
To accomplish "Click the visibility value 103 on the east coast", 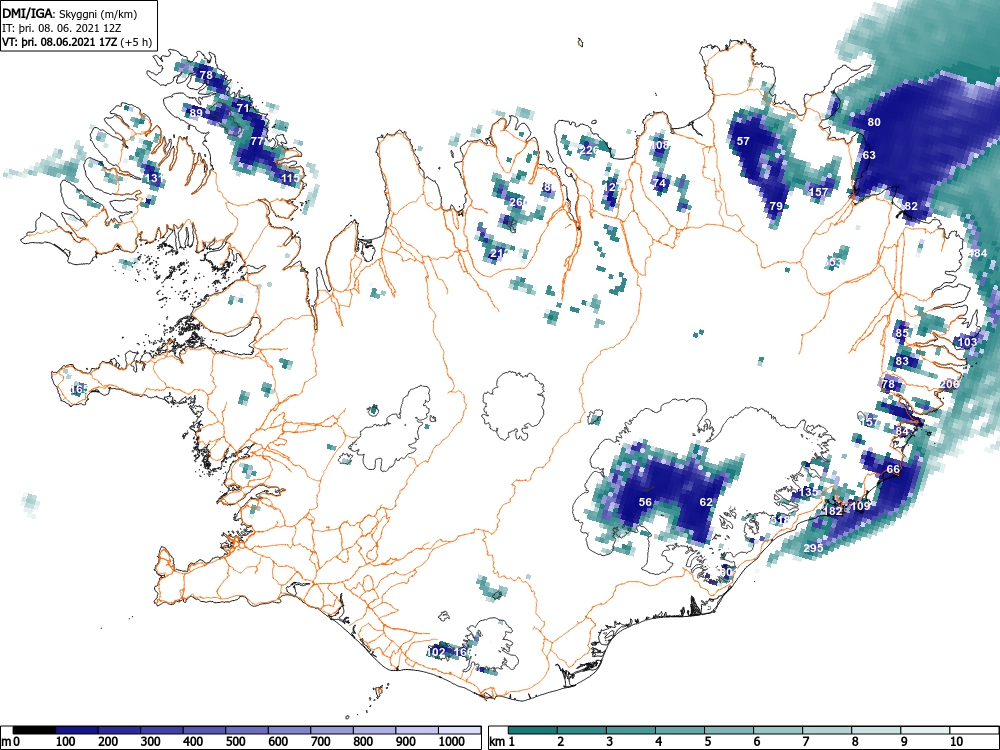I will [967, 342].
